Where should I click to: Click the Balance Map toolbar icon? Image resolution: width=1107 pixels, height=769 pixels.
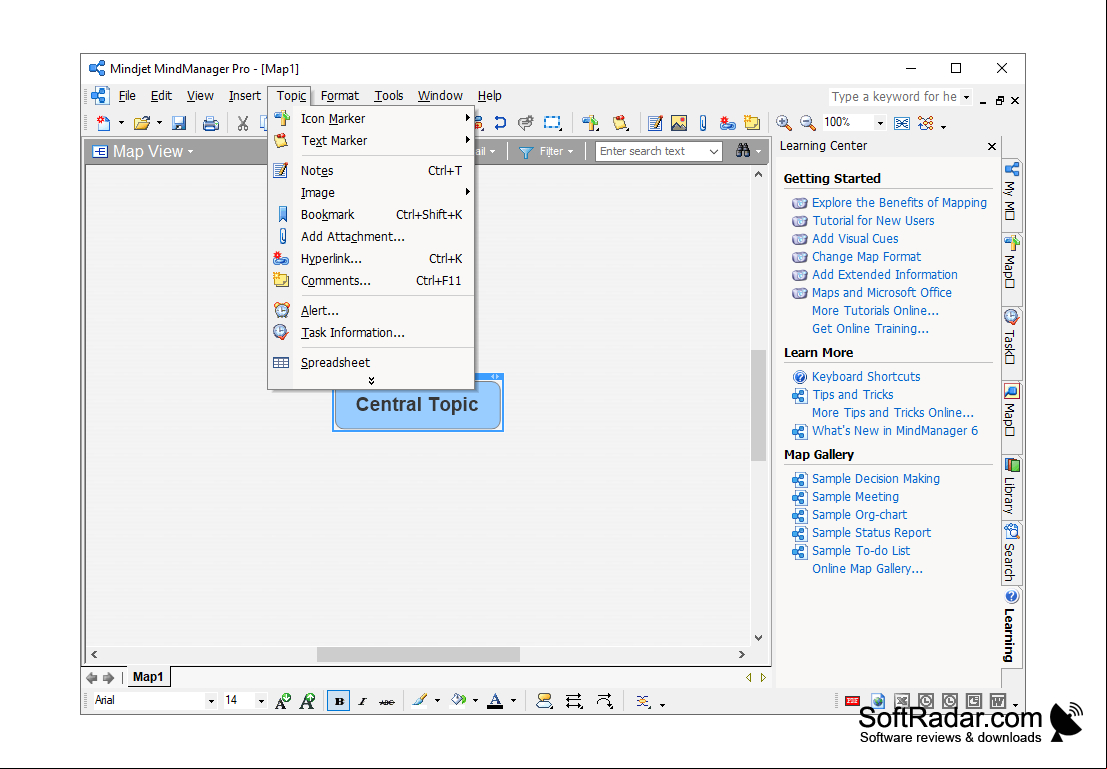(926, 124)
